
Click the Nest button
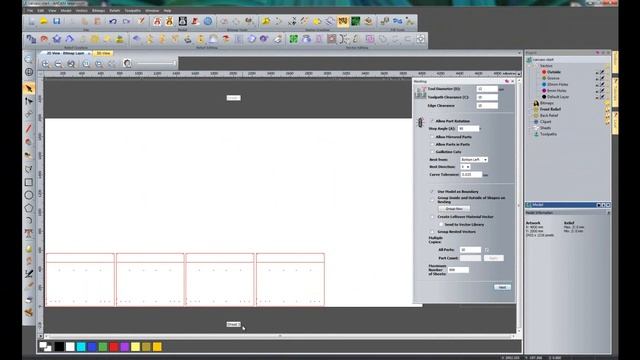(x=502, y=287)
